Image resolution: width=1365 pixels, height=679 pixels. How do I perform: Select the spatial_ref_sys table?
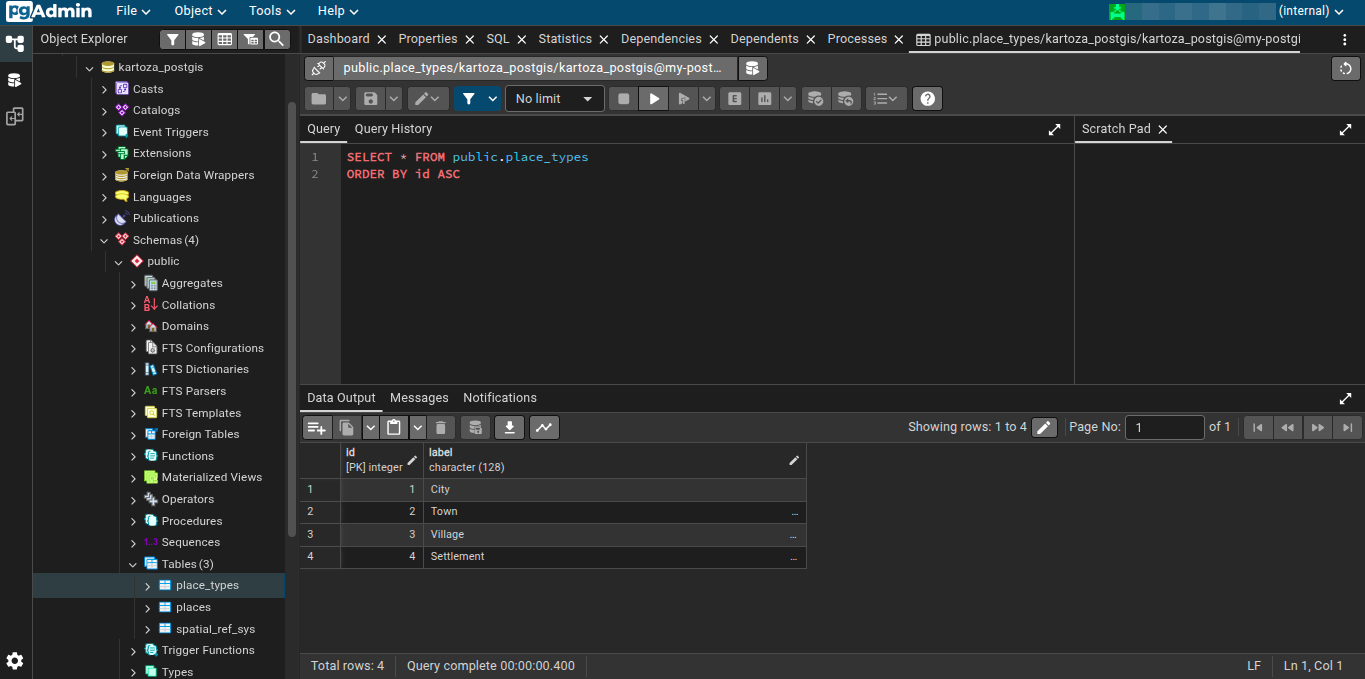pyautogui.click(x=215, y=630)
